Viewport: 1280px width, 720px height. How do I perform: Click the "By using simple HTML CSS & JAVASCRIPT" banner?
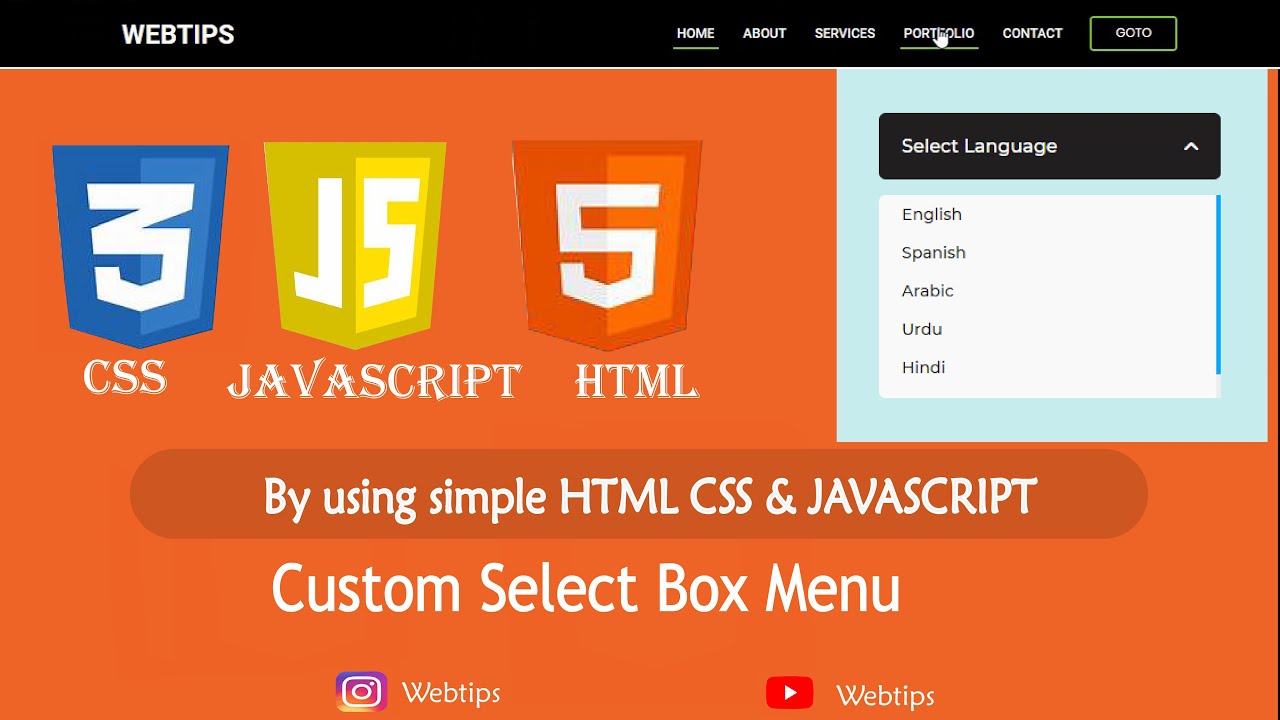pyautogui.click(x=638, y=494)
